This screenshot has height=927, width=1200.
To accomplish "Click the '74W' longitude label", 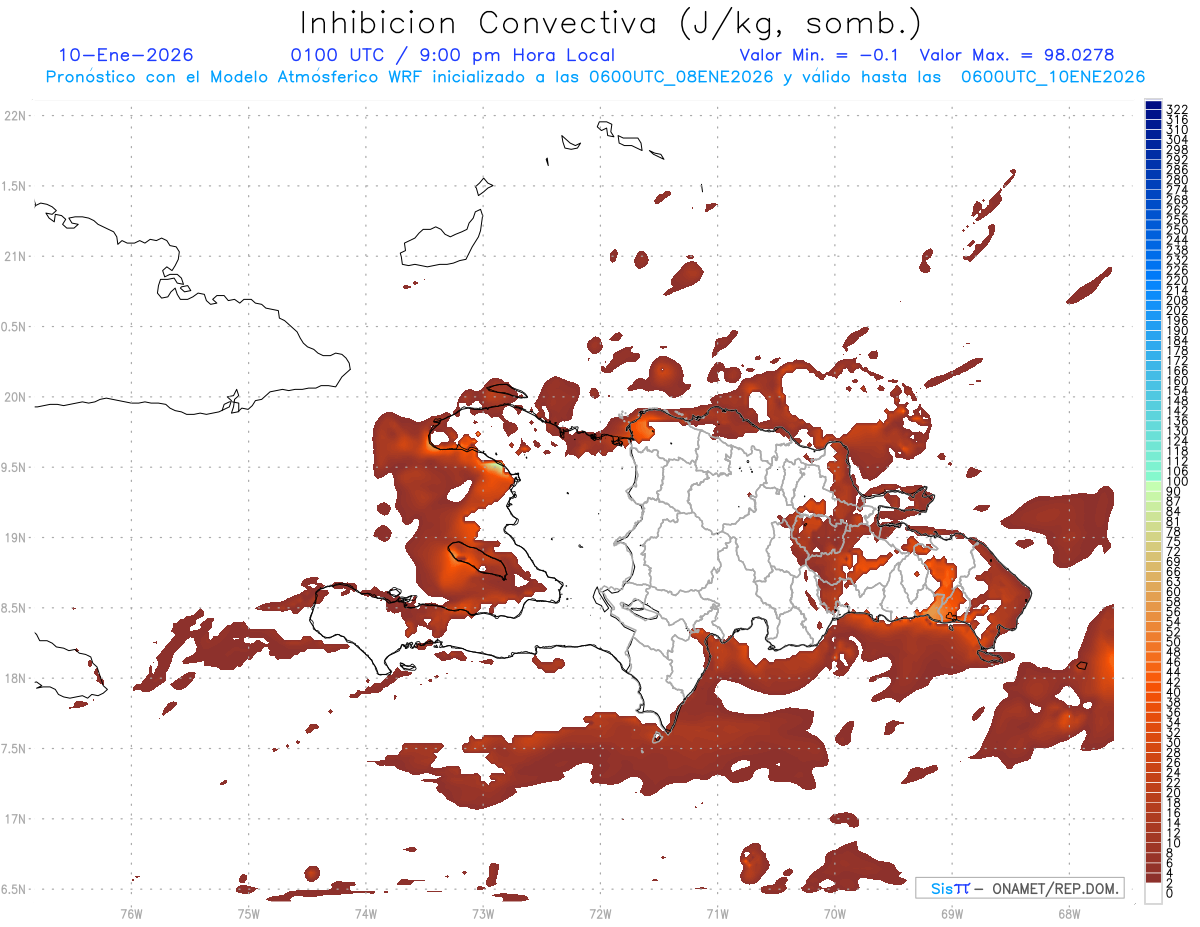I will point(365,913).
